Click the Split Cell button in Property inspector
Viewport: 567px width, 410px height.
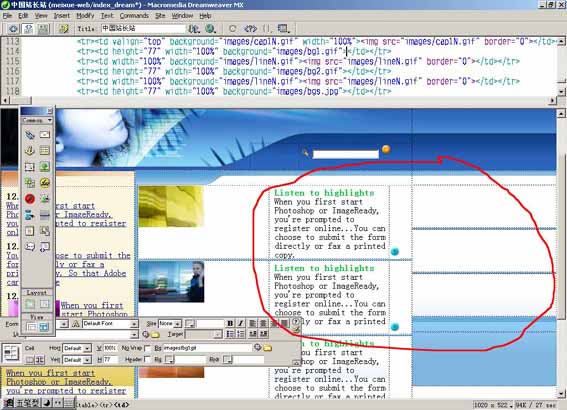pos(40,360)
